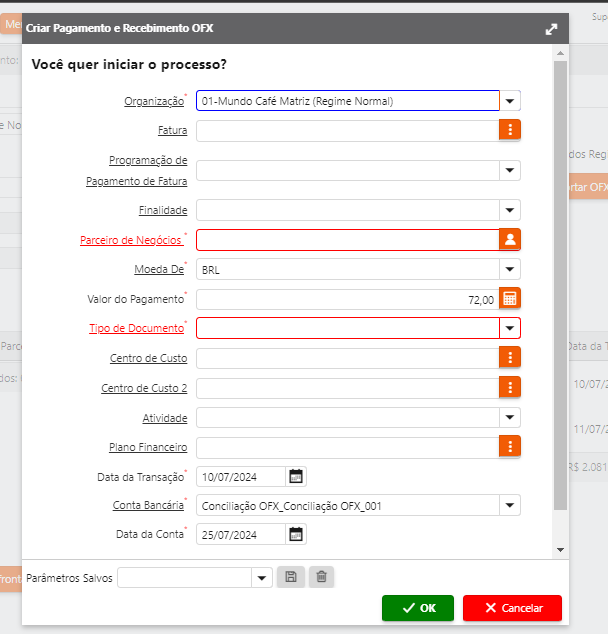The height and width of the screenshot is (634, 608).
Task: Click the delete saved parameters trash icon
Action: coord(321,577)
